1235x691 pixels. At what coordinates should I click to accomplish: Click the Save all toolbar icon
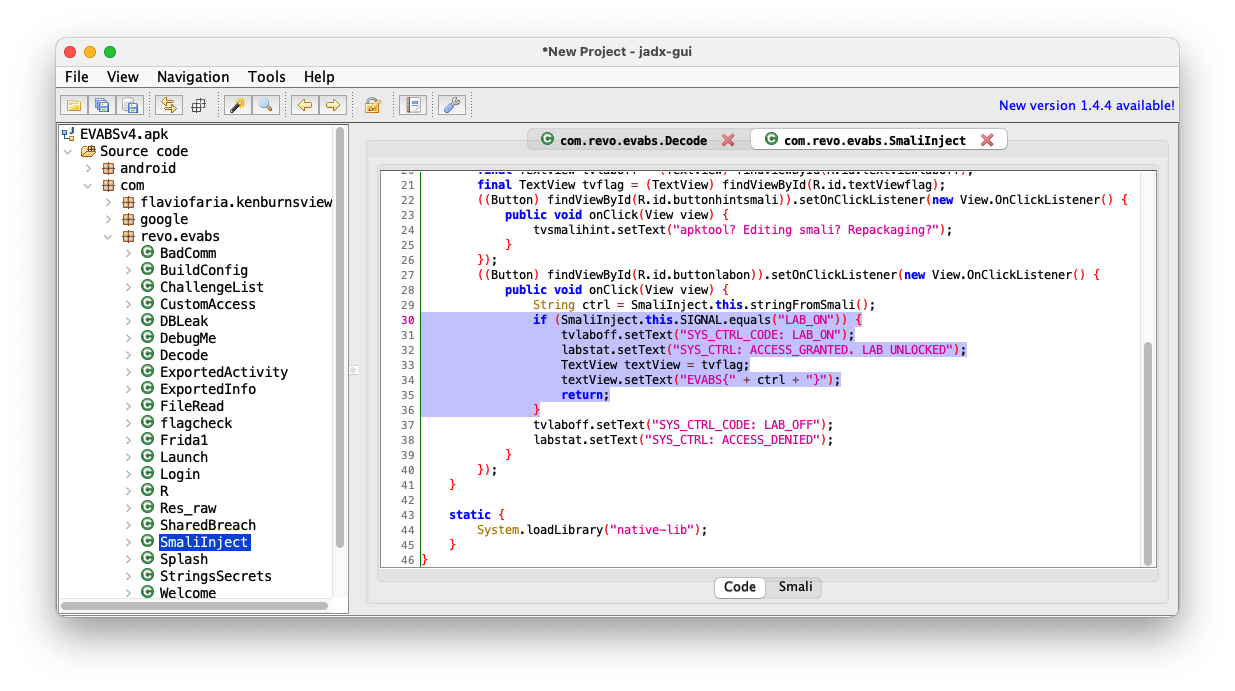coord(101,105)
